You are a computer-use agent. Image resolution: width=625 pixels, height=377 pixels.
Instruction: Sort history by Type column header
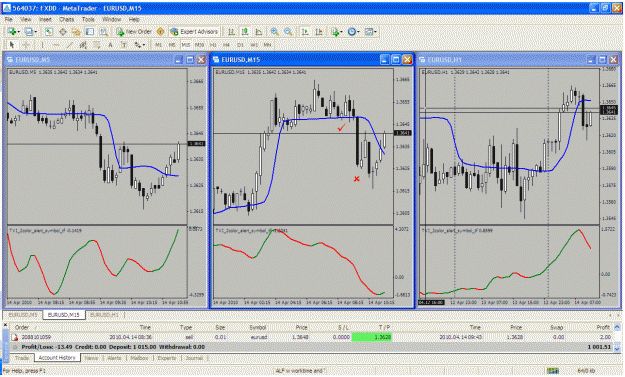(186, 327)
